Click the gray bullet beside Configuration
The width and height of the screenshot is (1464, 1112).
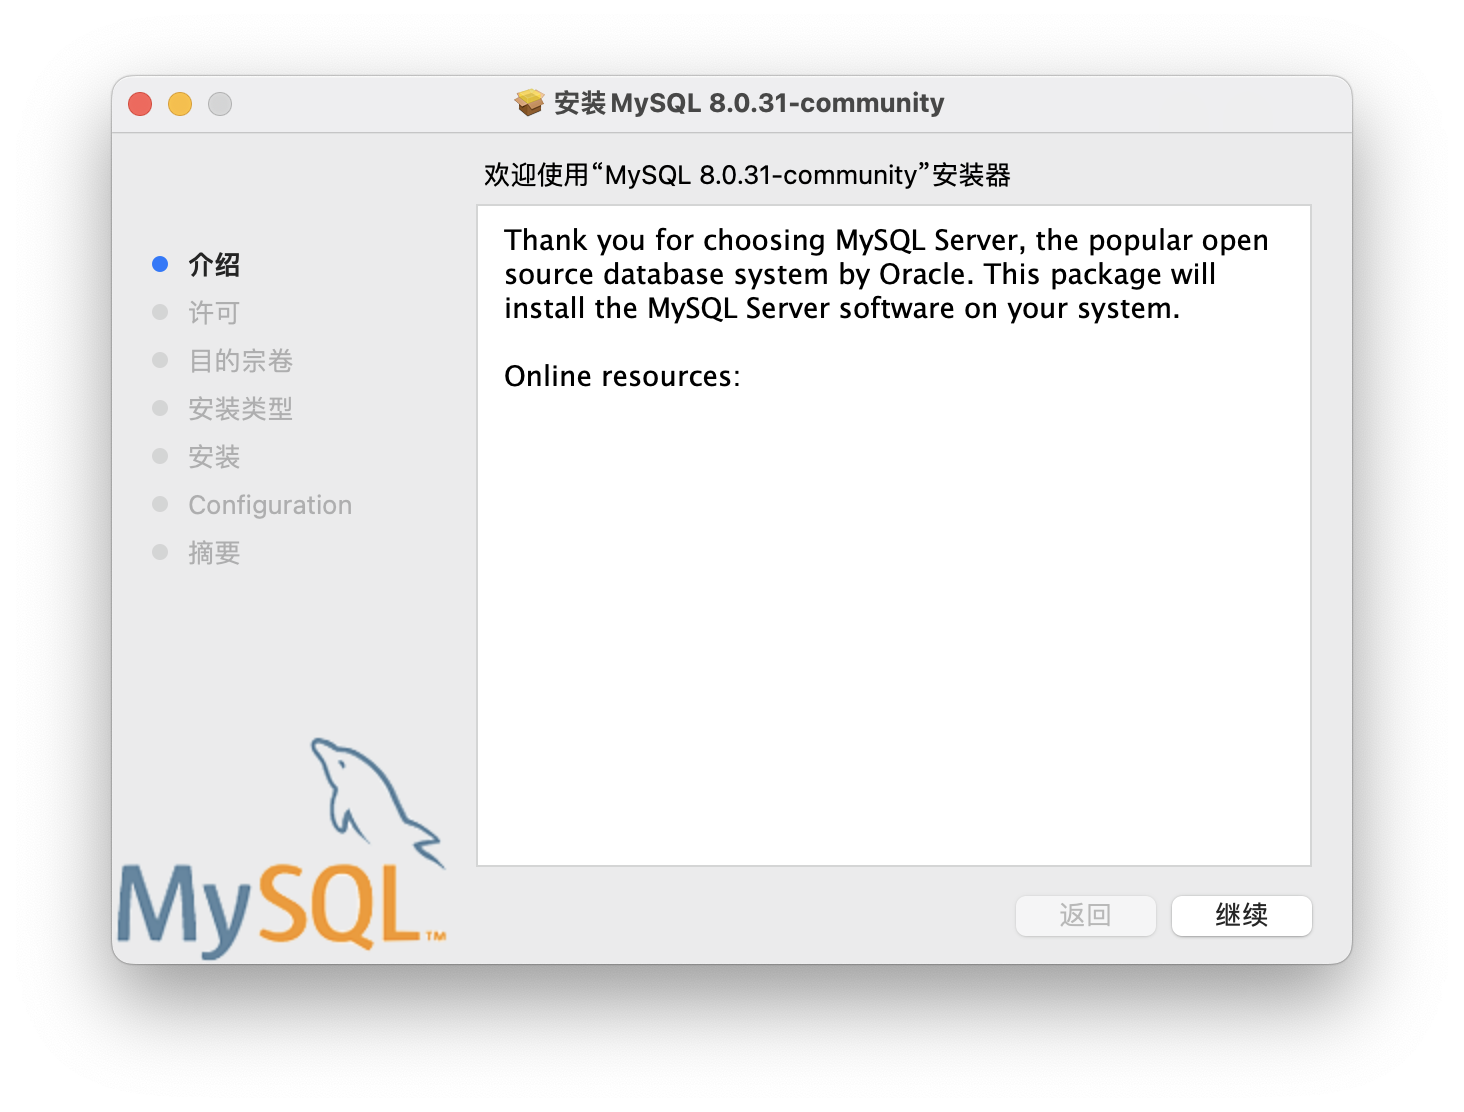[x=160, y=504]
